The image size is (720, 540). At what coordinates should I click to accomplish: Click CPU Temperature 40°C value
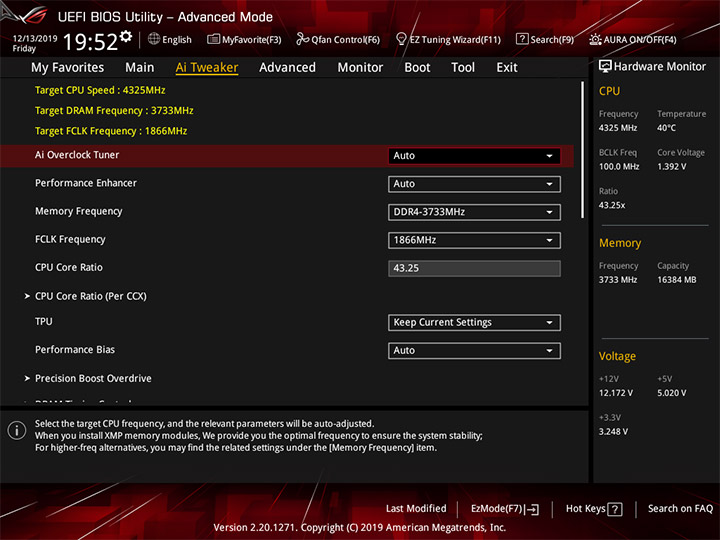click(666, 128)
